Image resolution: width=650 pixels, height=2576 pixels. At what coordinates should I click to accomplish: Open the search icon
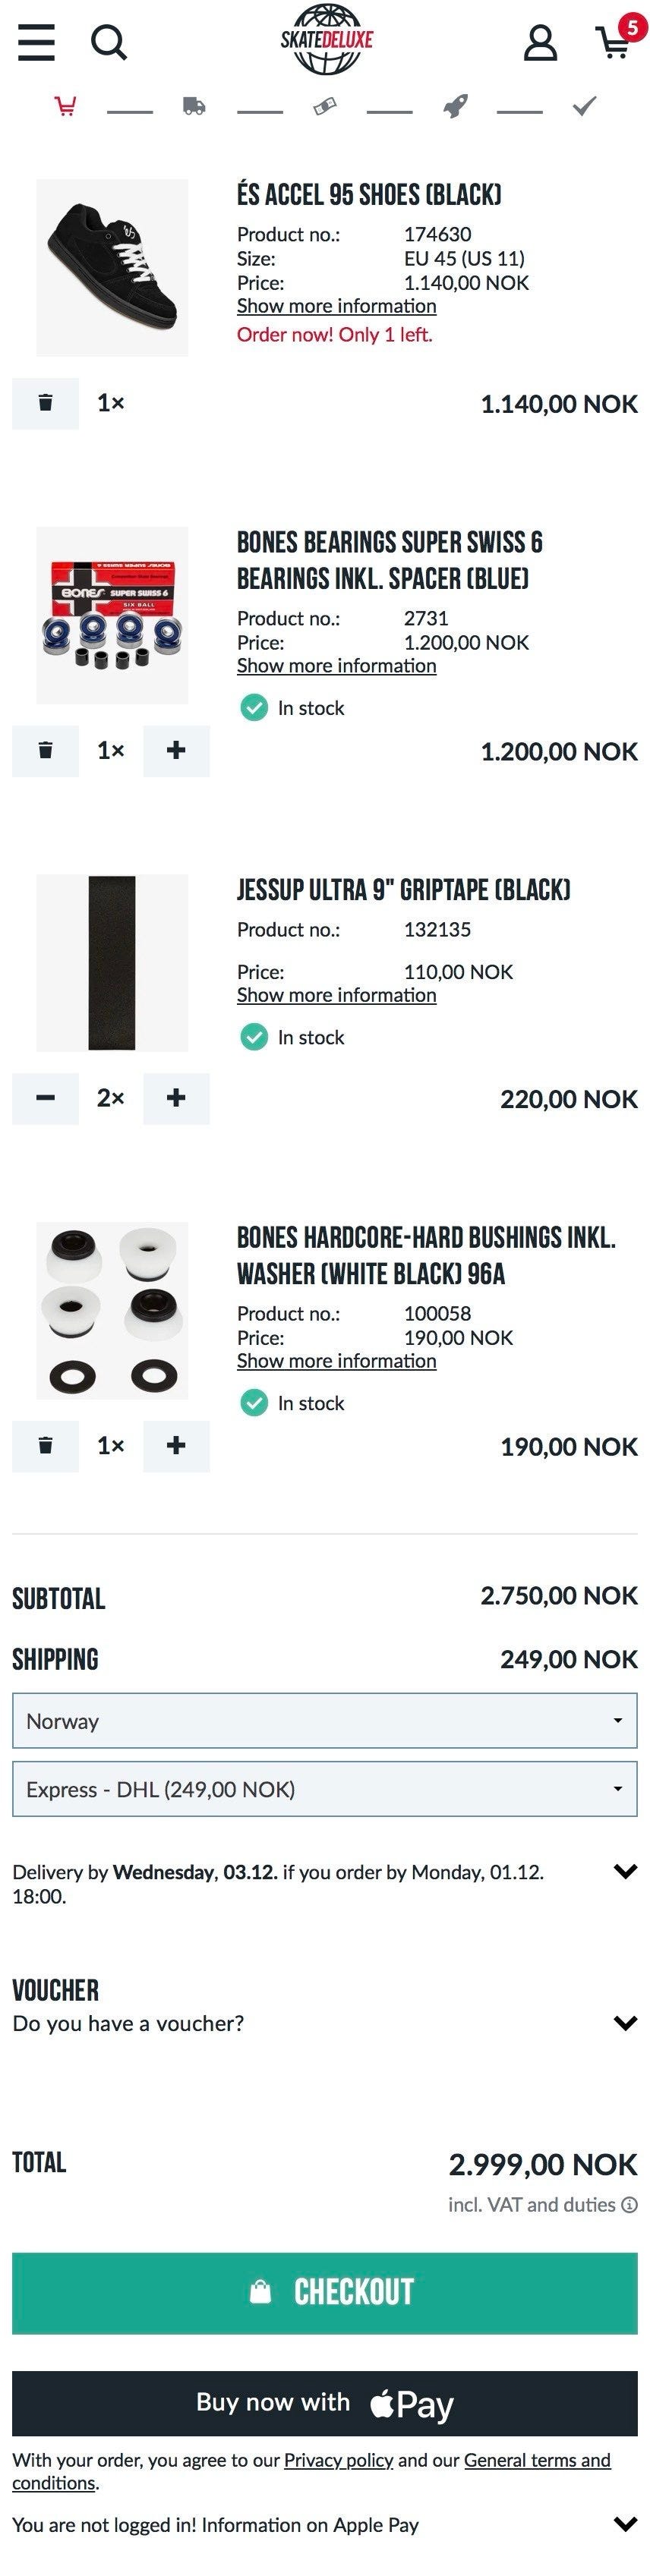[108, 42]
